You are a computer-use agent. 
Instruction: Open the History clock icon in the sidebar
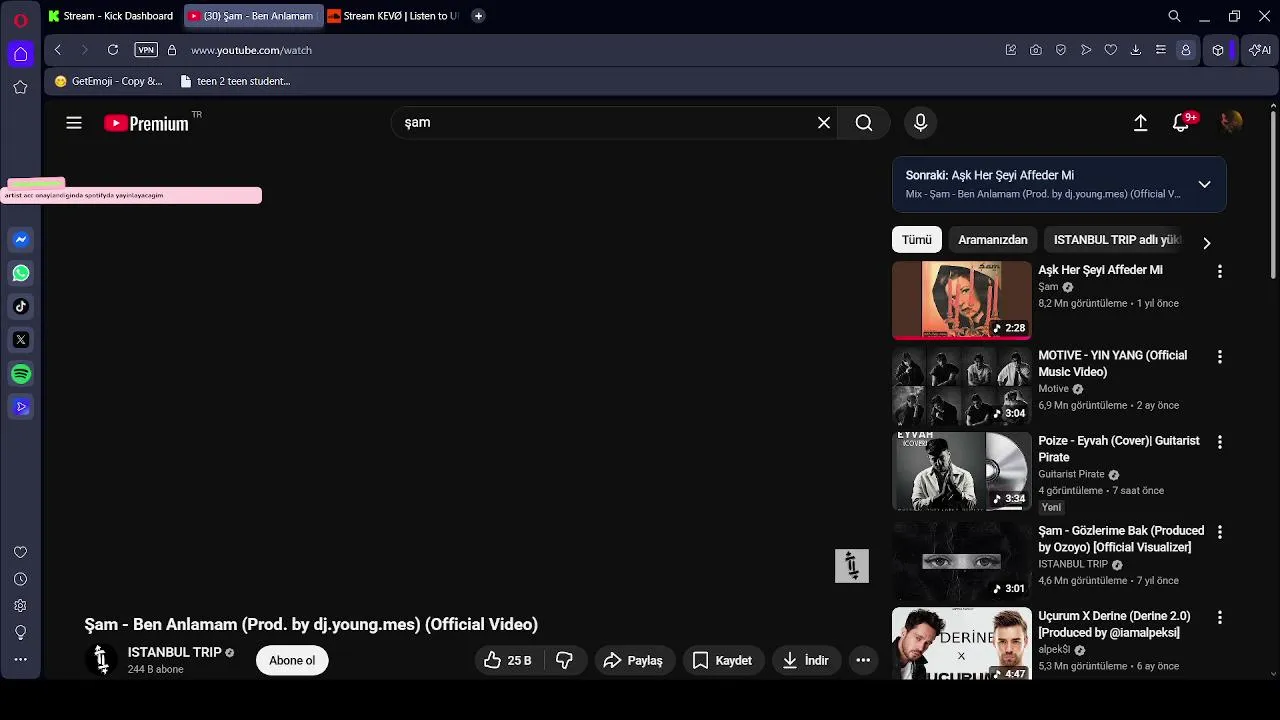tap(20, 579)
